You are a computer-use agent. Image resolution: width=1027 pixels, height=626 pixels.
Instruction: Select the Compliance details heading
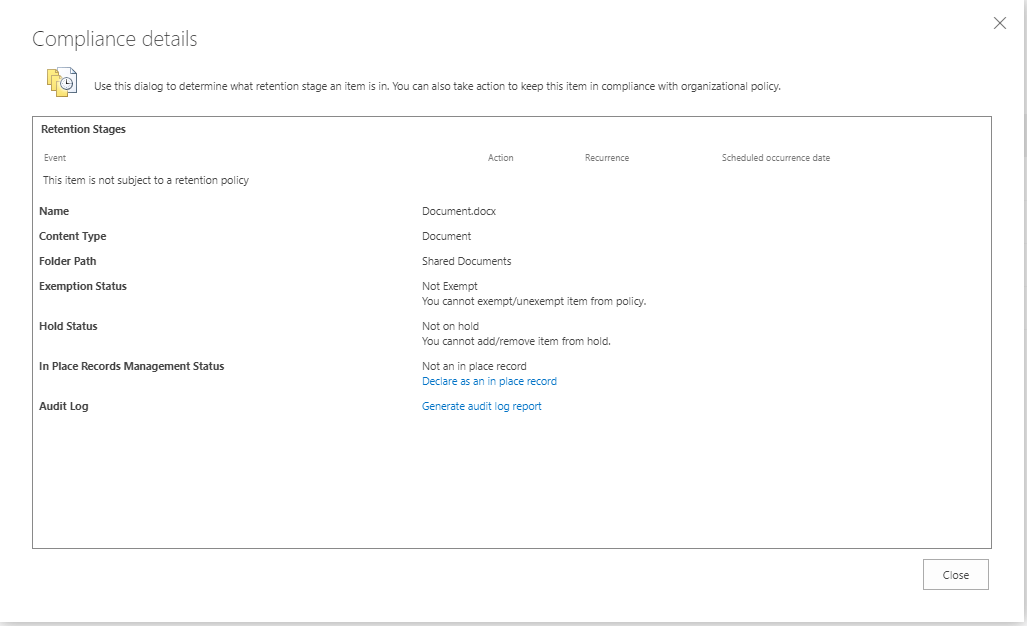tap(115, 39)
